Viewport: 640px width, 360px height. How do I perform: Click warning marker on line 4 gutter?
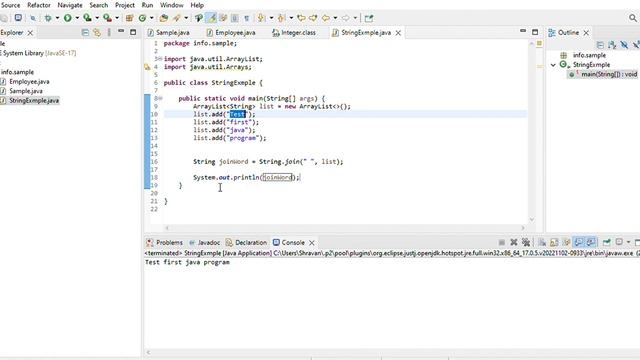pyautogui.click(x=147, y=67)
